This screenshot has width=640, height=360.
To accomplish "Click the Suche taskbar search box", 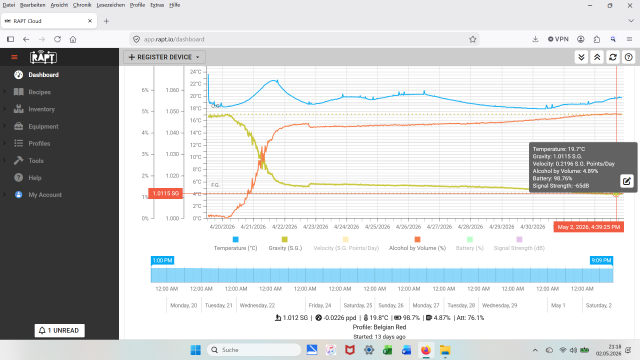I will click(x=254, y=350).
